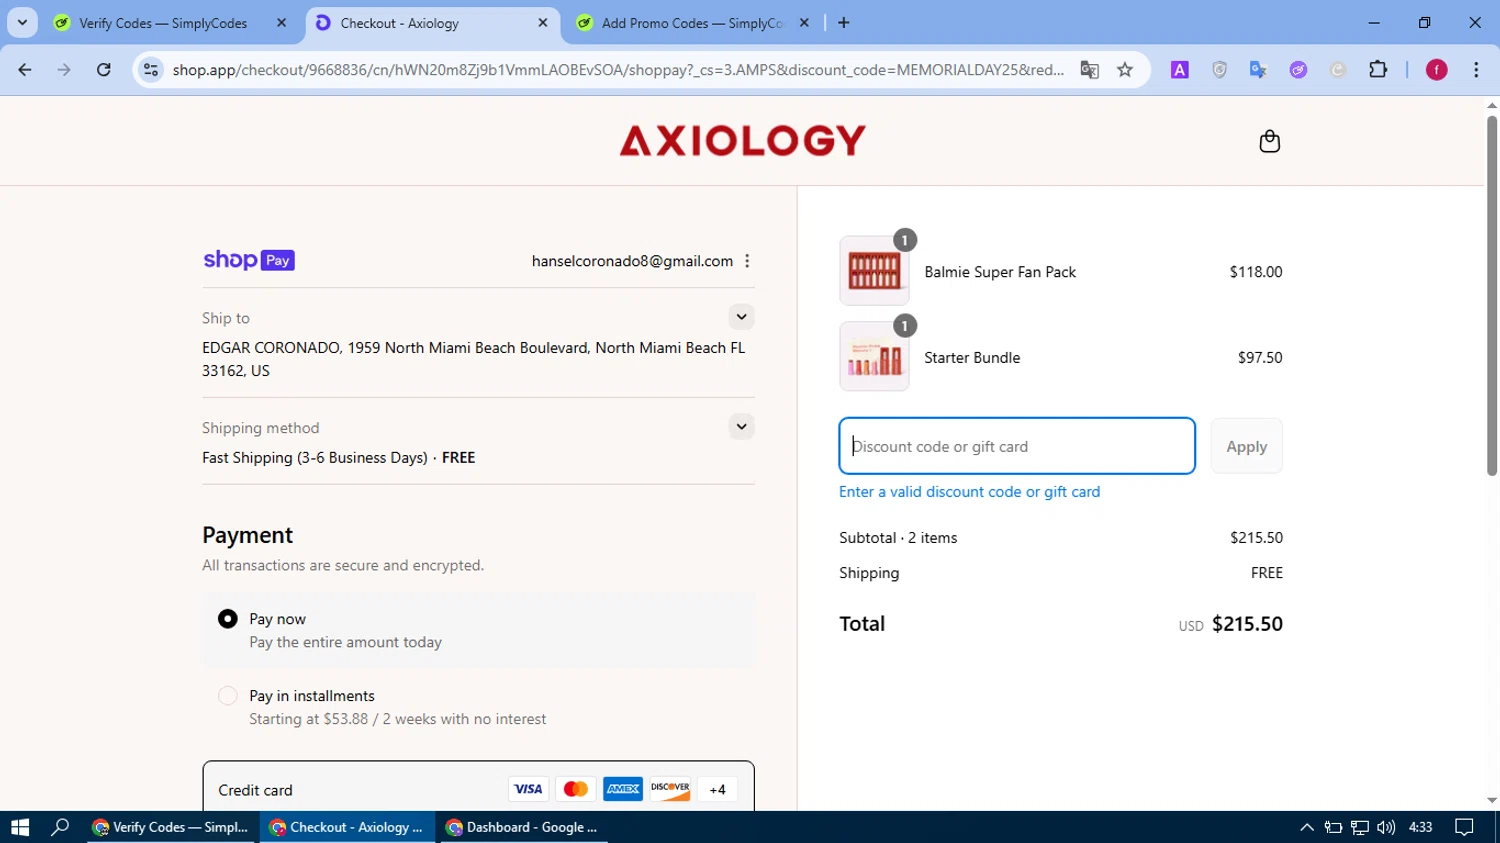Screen dimensions: 1500x843
Task: Open Verify Codes window from taskbar
Action: (172, 827)
